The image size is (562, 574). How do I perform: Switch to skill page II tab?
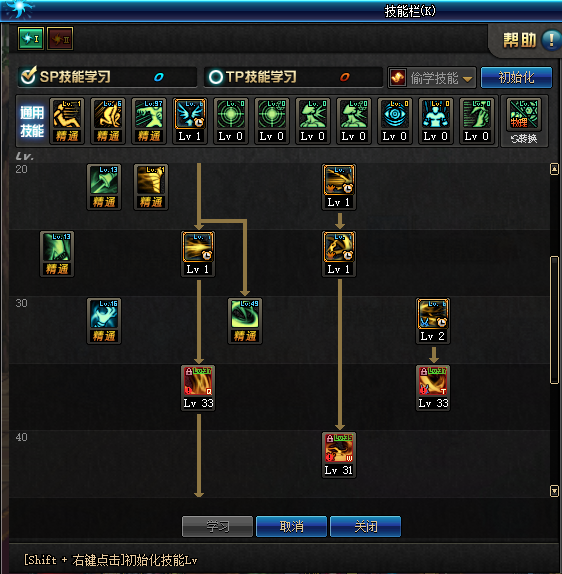coord(60,38)
